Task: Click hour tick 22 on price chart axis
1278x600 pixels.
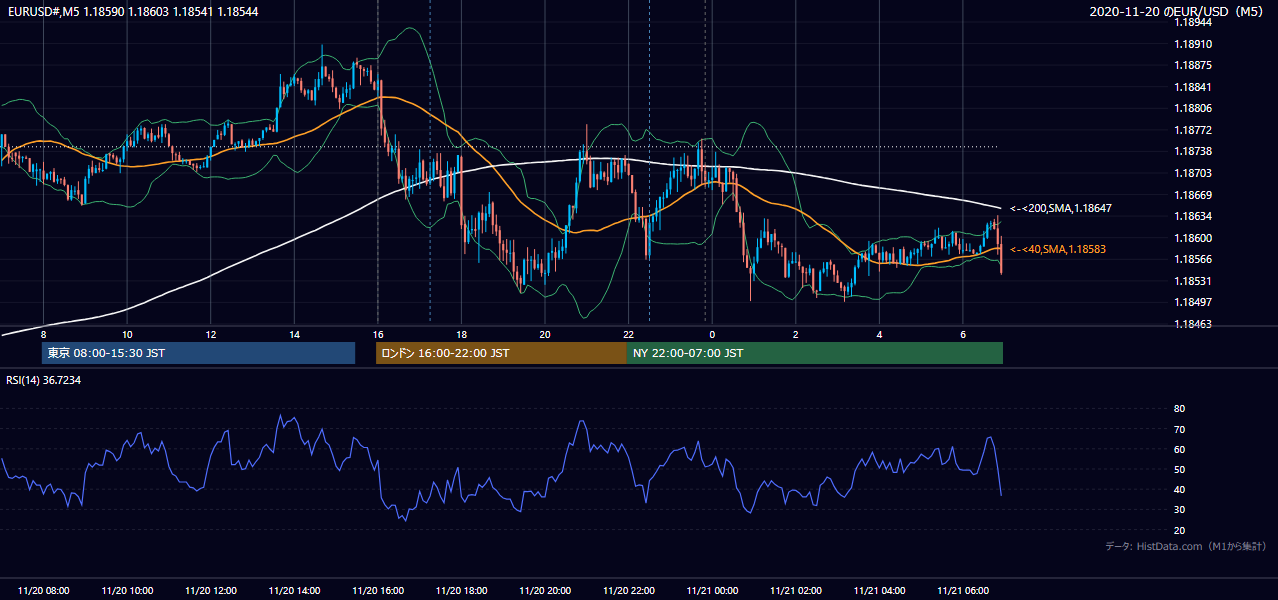Action: point(628,334)
